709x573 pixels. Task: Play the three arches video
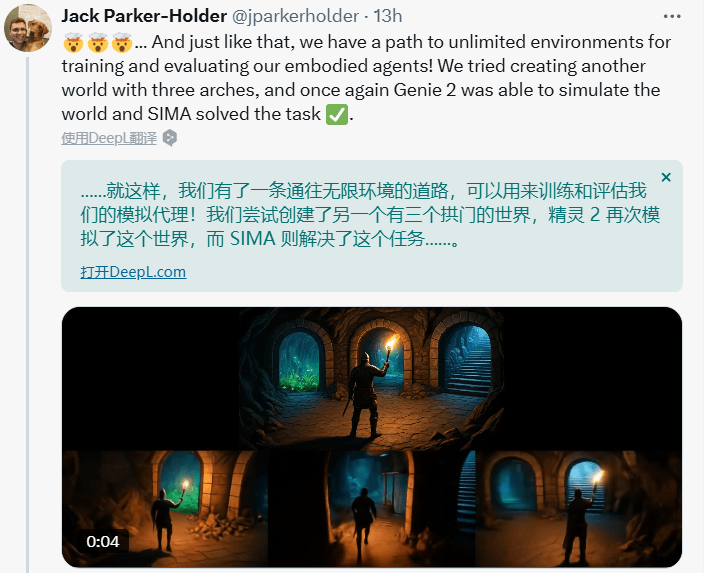372,437
